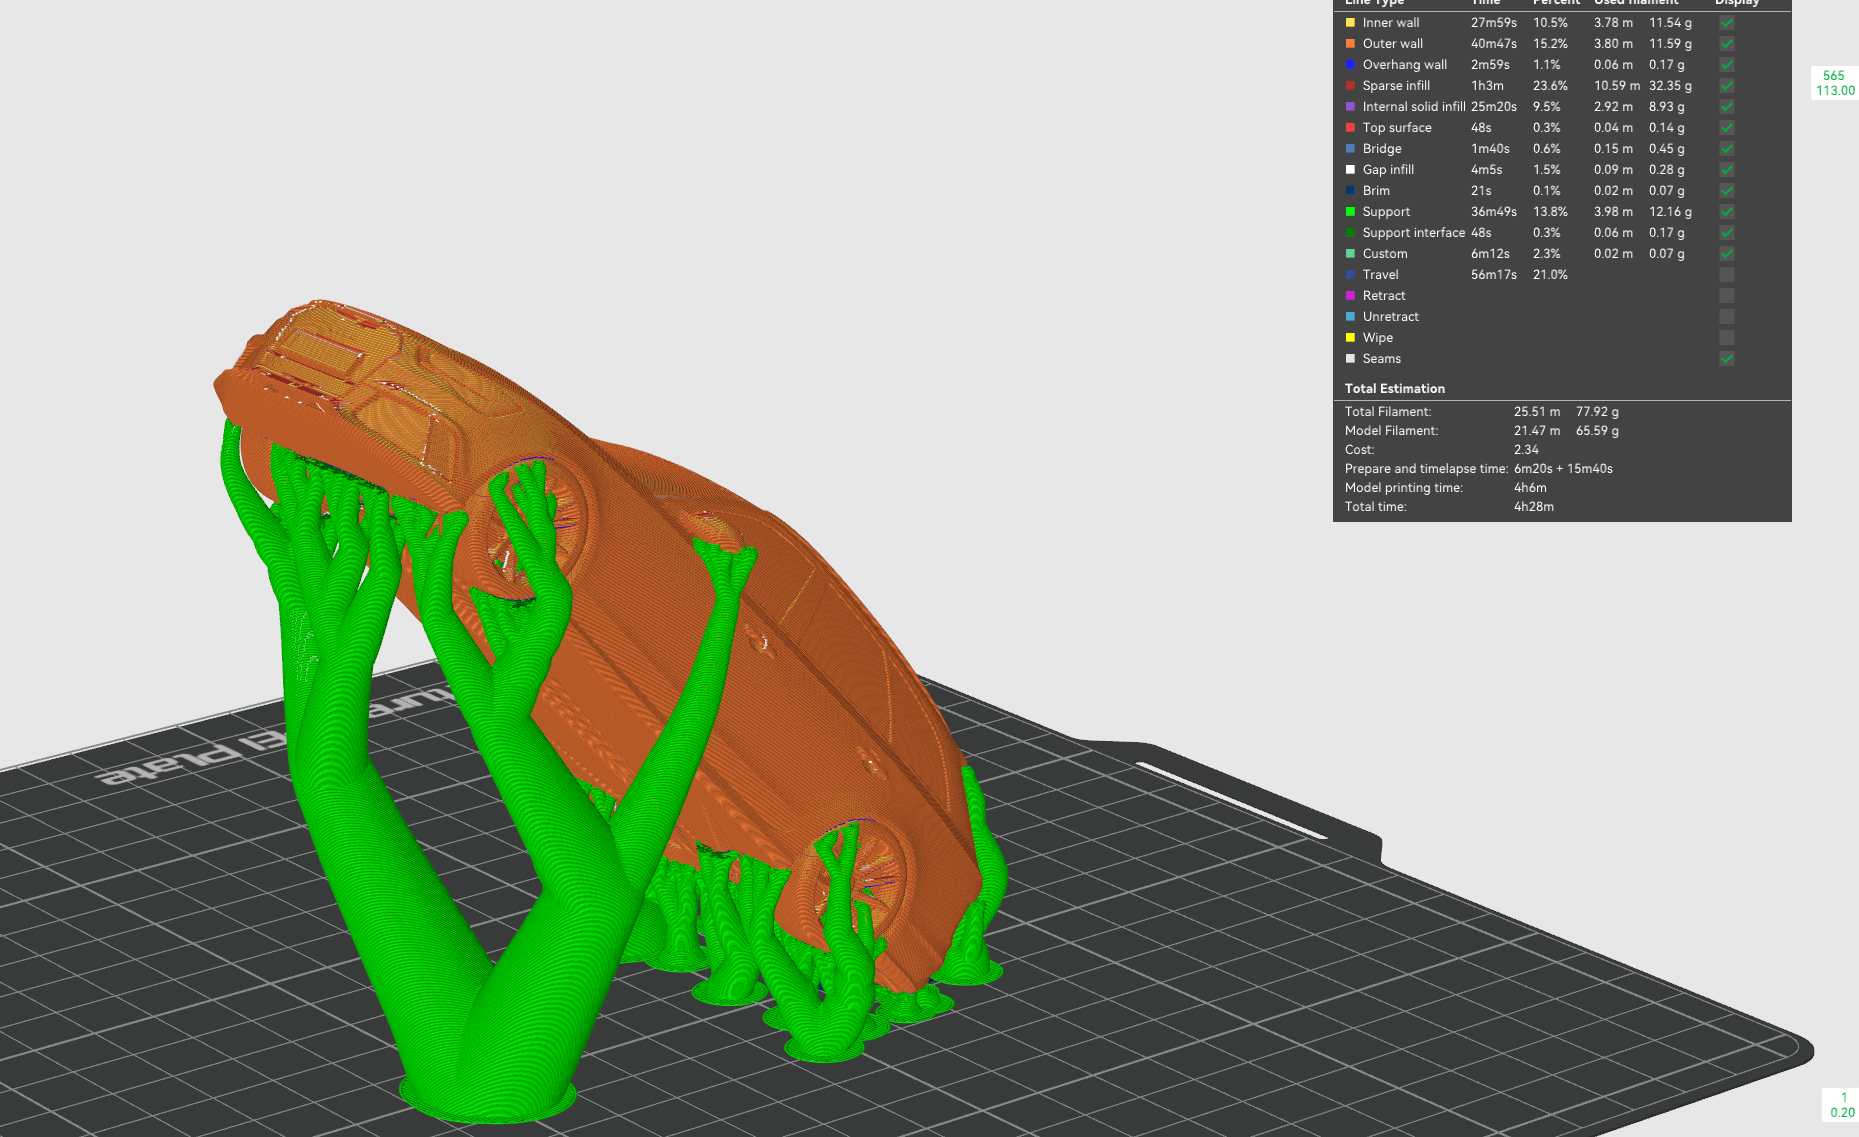Click the 'Unretract' legend label
This screenshot has width=1859, height=1137.
tap(1390, 317)
